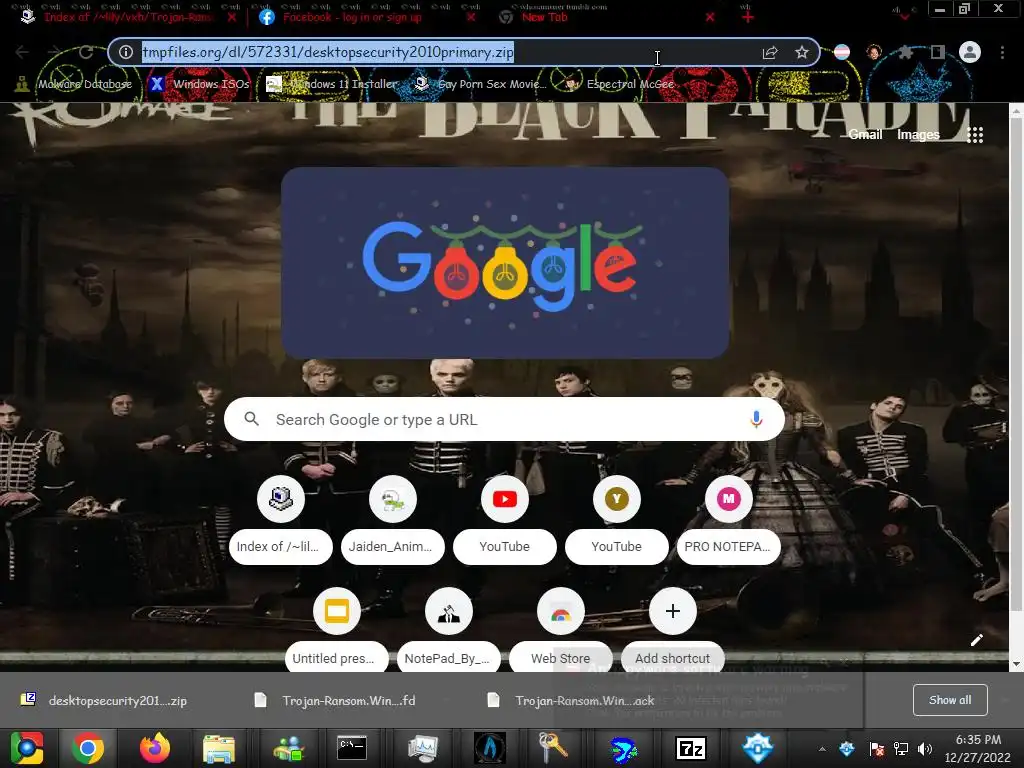
Task: Open the keys icon app on taskbar
Action: pos(552,748)
